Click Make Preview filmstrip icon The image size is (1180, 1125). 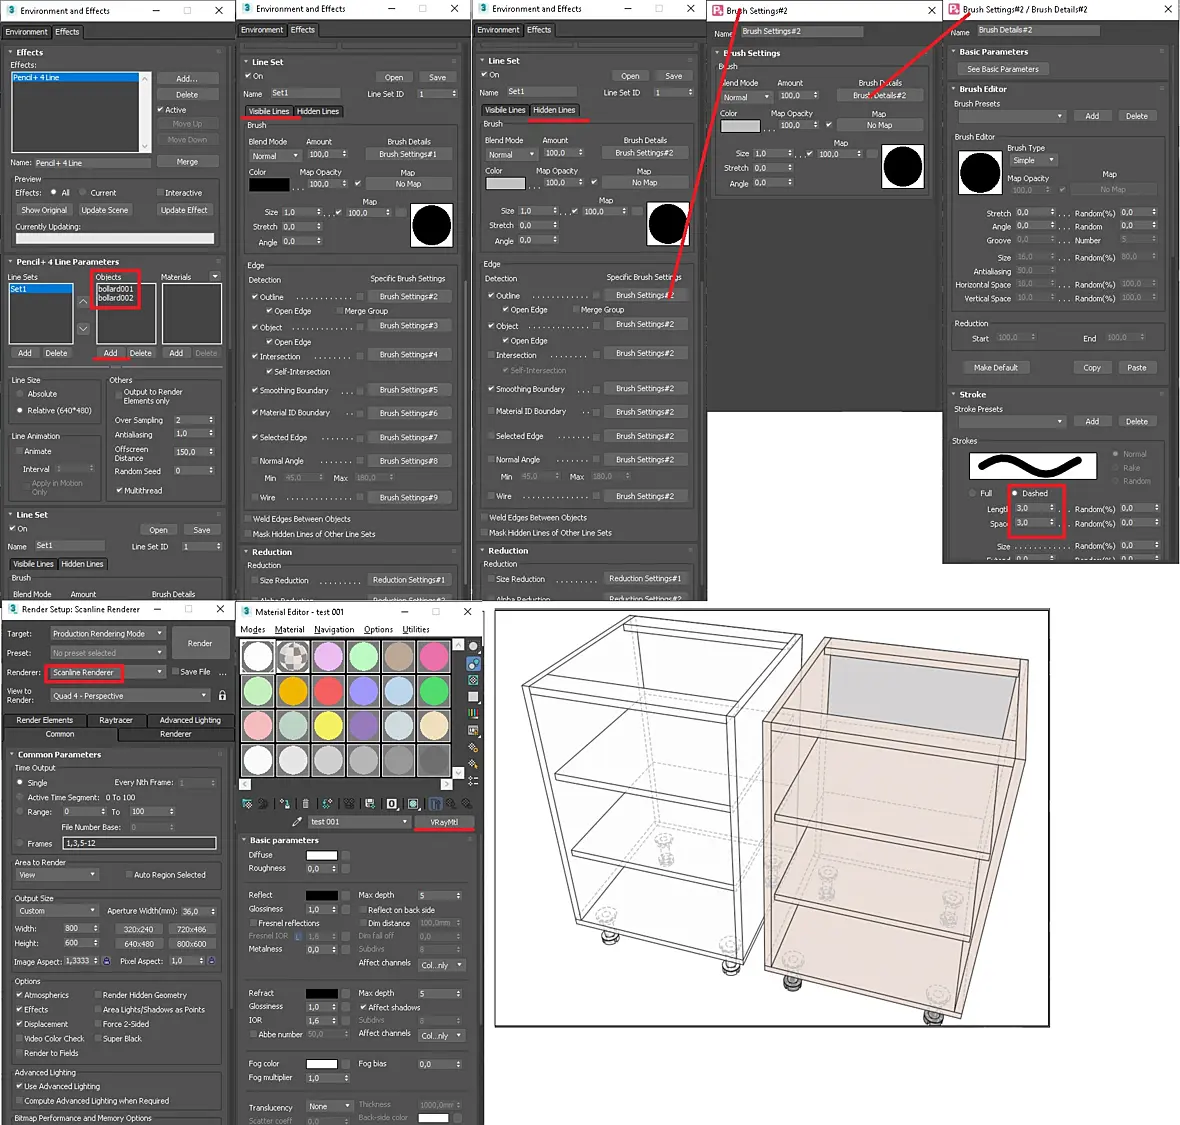tap(473, 731)
